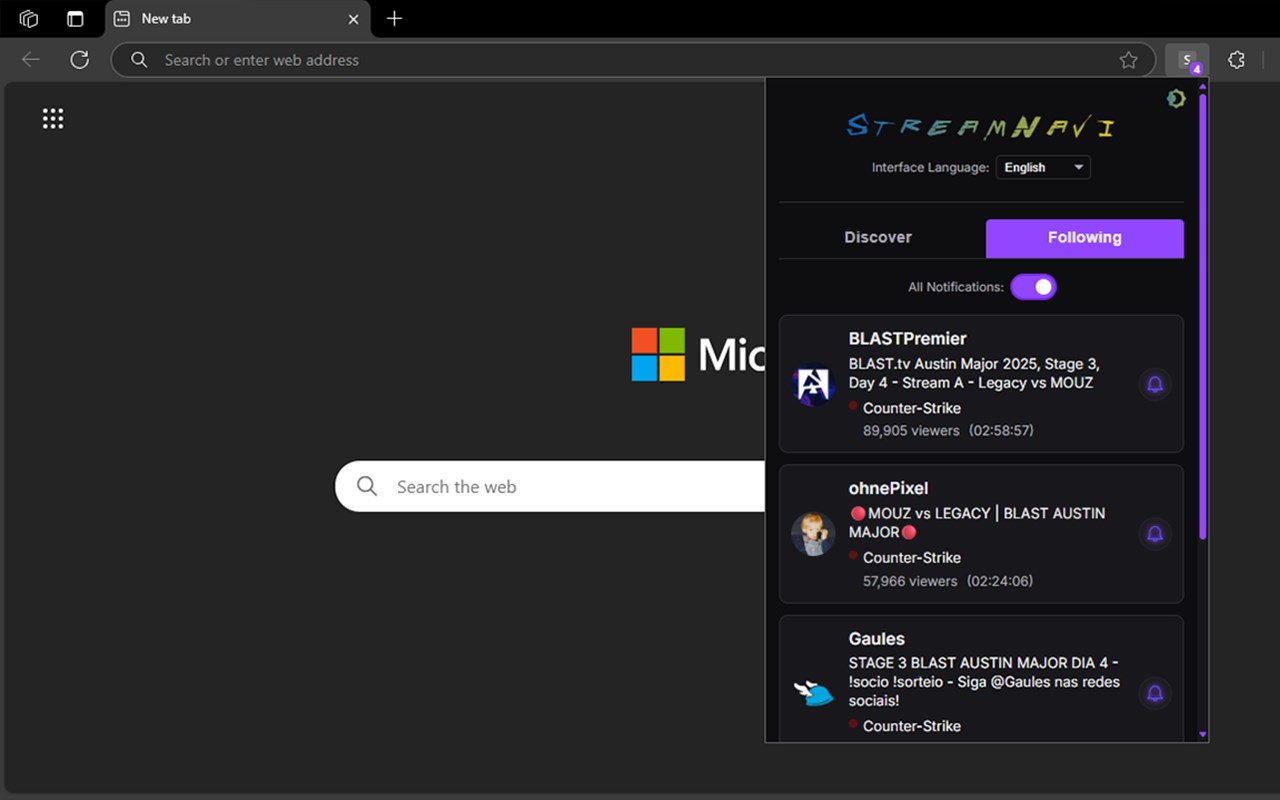1280x800 pixels.
Task: Click the STAGE 3 BLAST AUSTIN MAJOR DIA 4 title
Action: click(984, 682)
